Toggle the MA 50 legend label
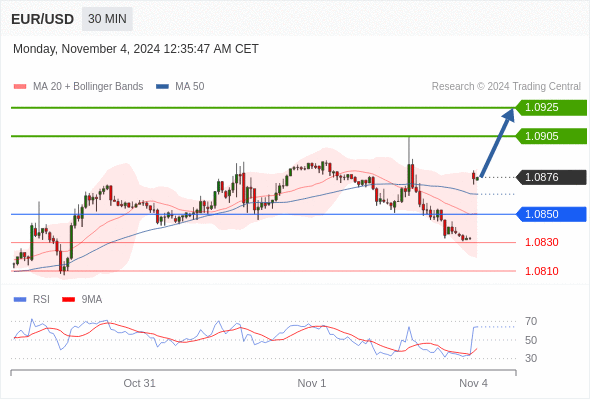This screenshot has height=400, width=590. point(190,87)
